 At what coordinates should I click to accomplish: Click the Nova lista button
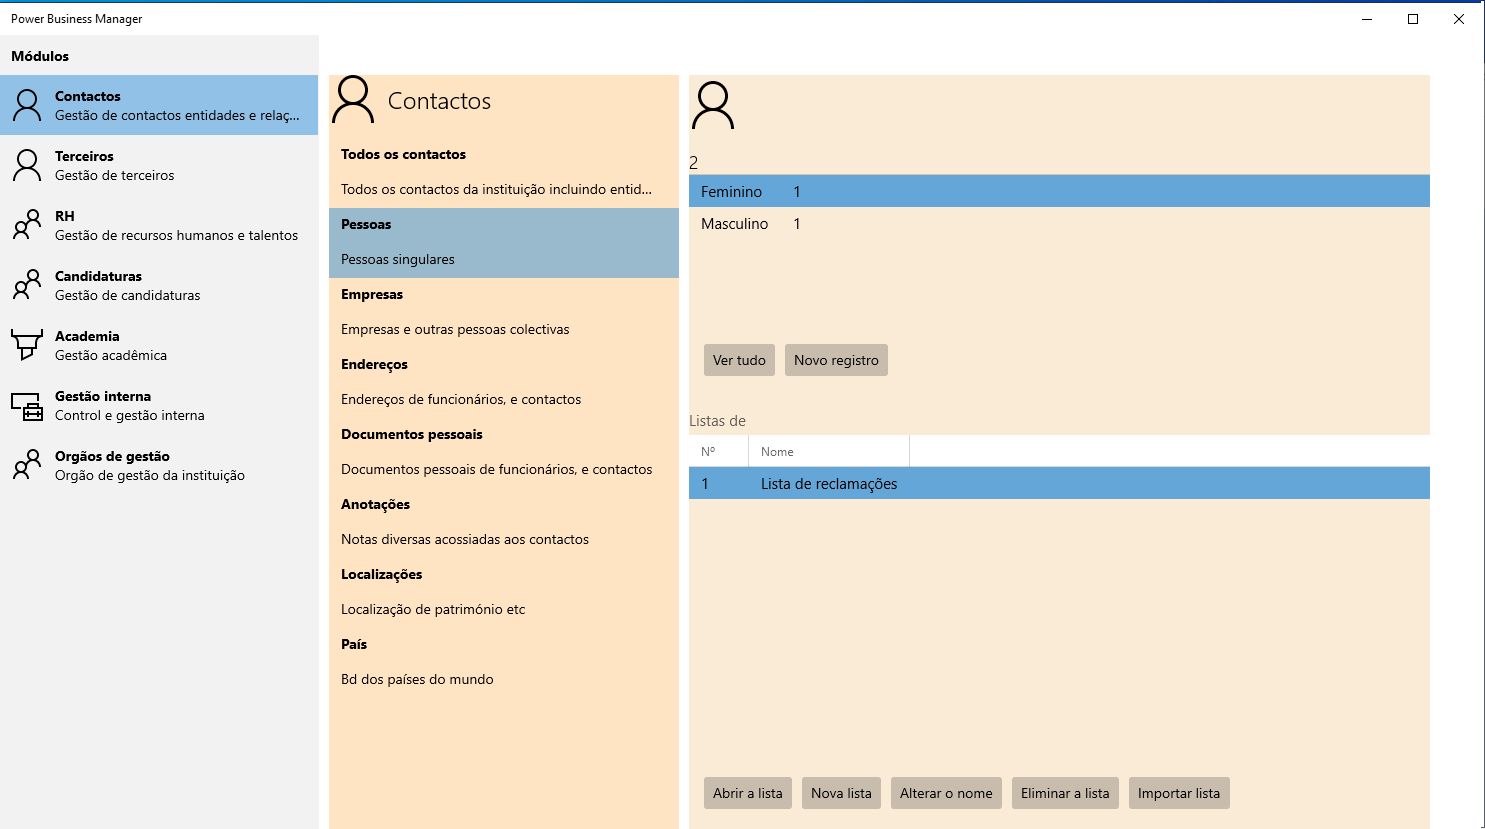(841, 793)
